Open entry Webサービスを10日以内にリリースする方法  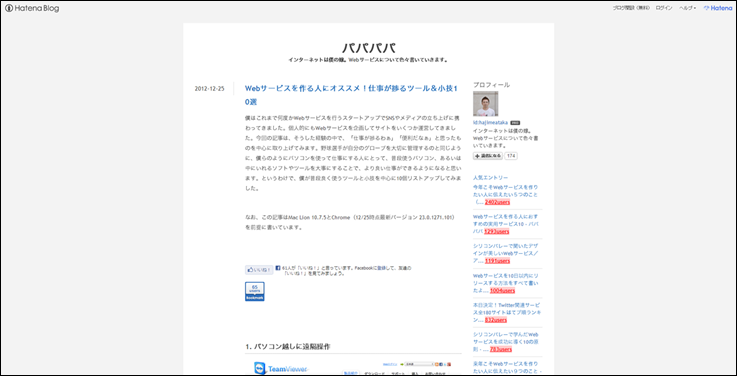[506, 283]
